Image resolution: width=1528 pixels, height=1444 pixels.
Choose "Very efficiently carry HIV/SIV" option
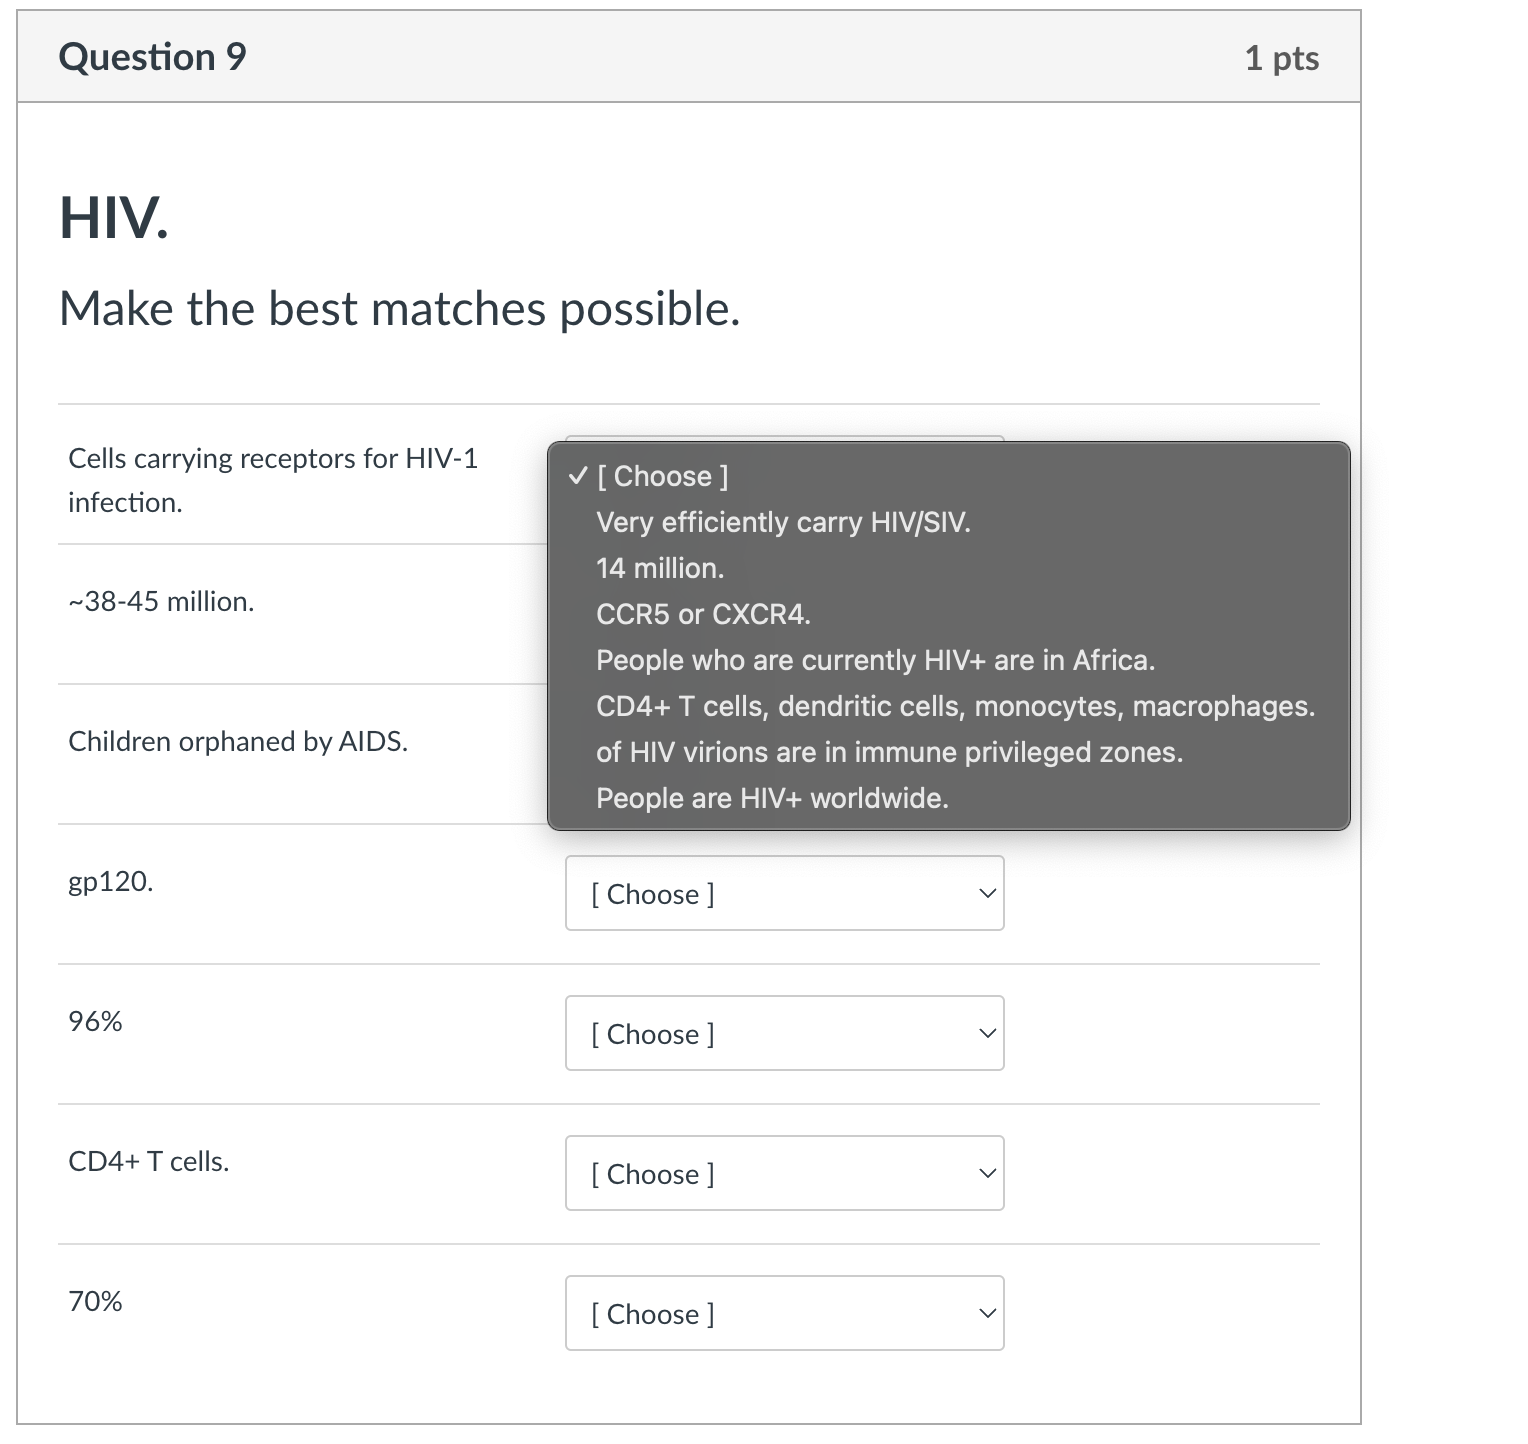coord(784,521)
